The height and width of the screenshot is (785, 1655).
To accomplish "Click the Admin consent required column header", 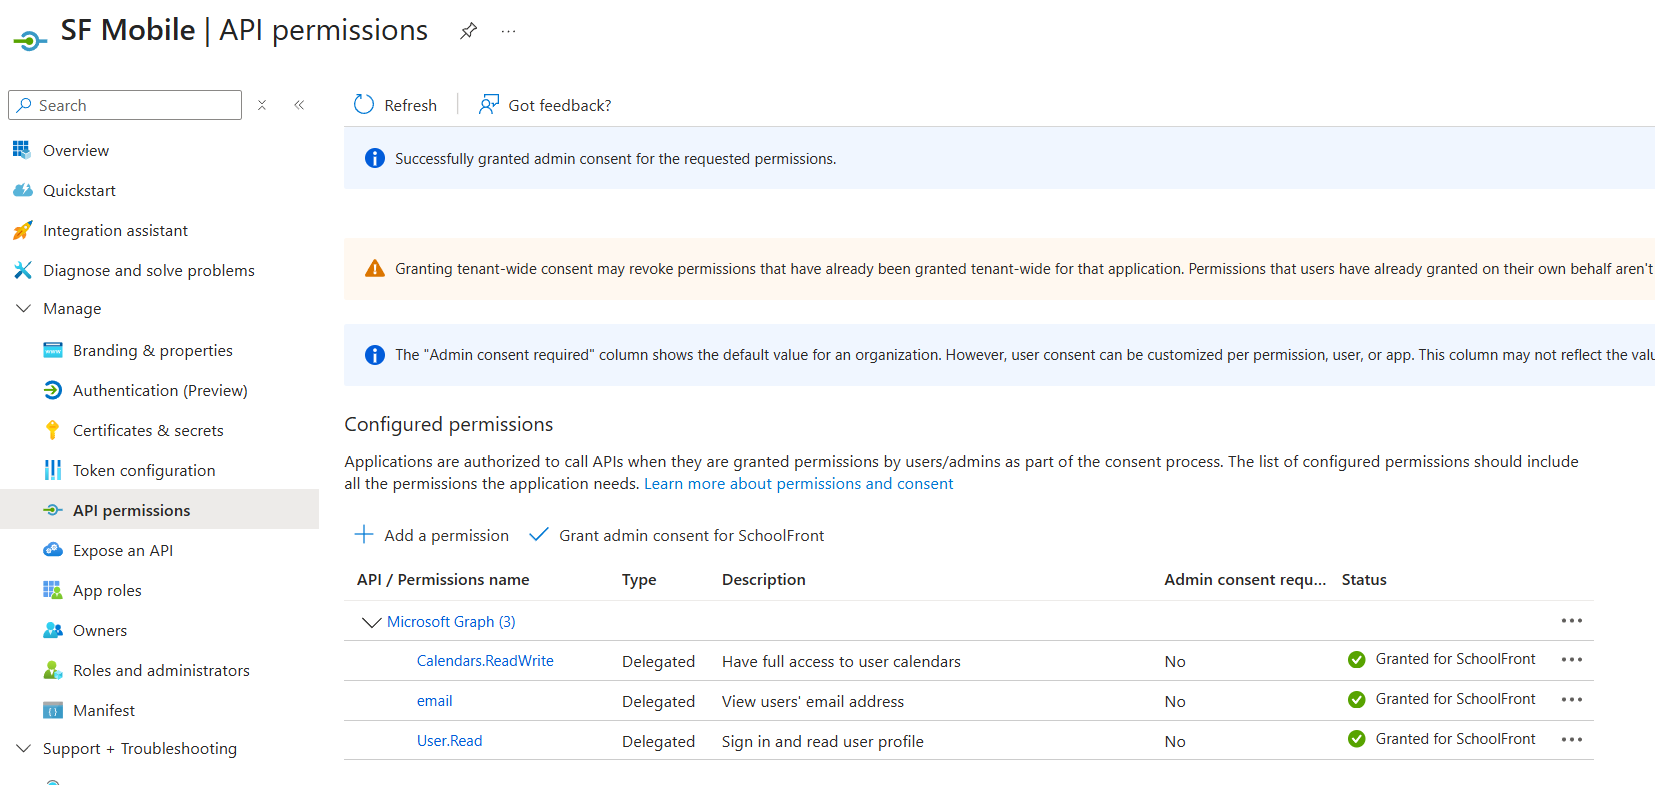I will pos(1245,580).
